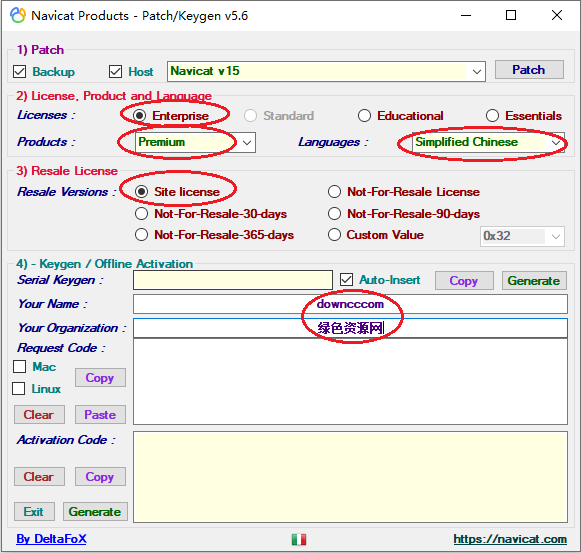Tick the Linux checkbox
581x553 pixels.
tap(19, 389)
